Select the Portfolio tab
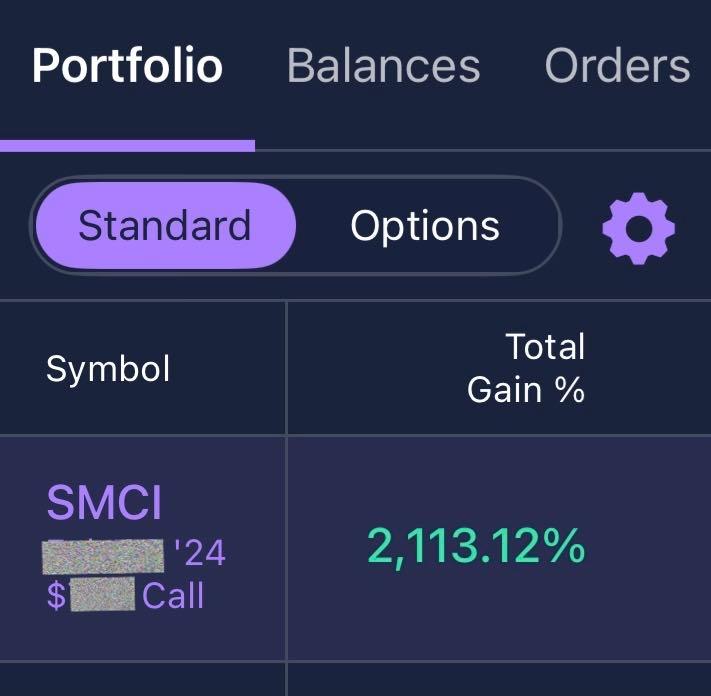This screenshot has height=696, width=711. (x=127, y=66)
